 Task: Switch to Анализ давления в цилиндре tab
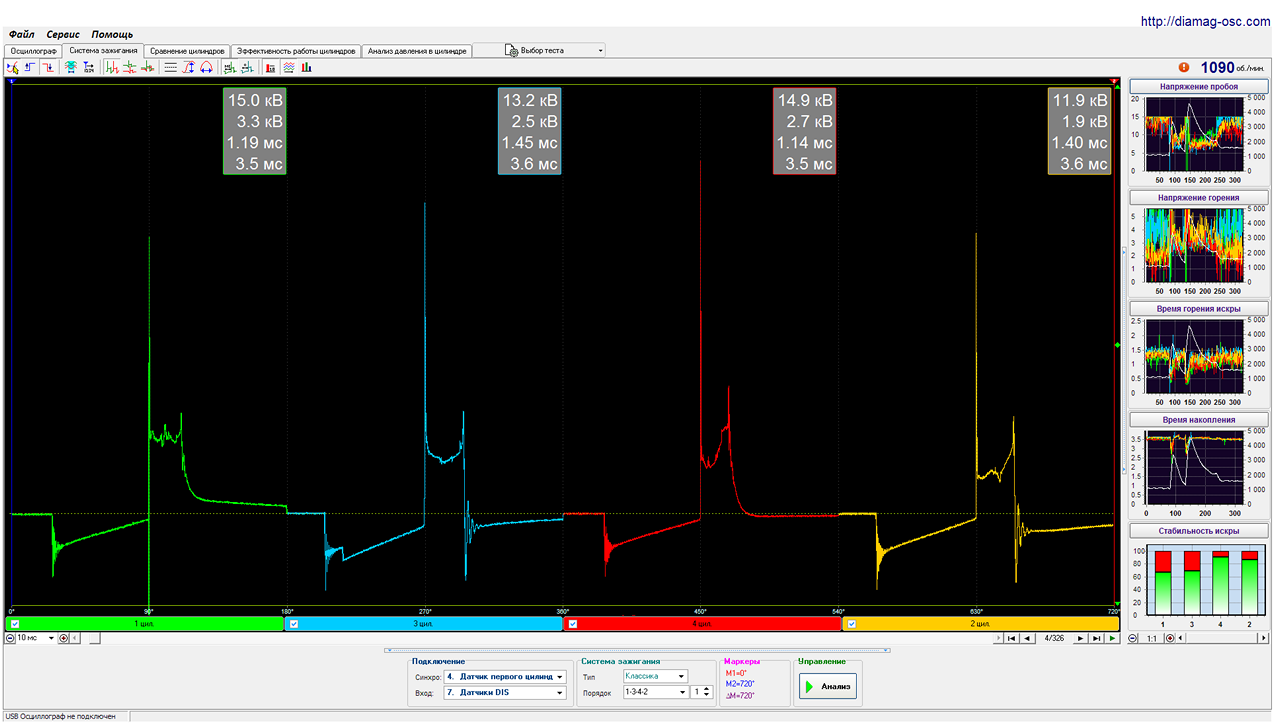coord(416,50)
